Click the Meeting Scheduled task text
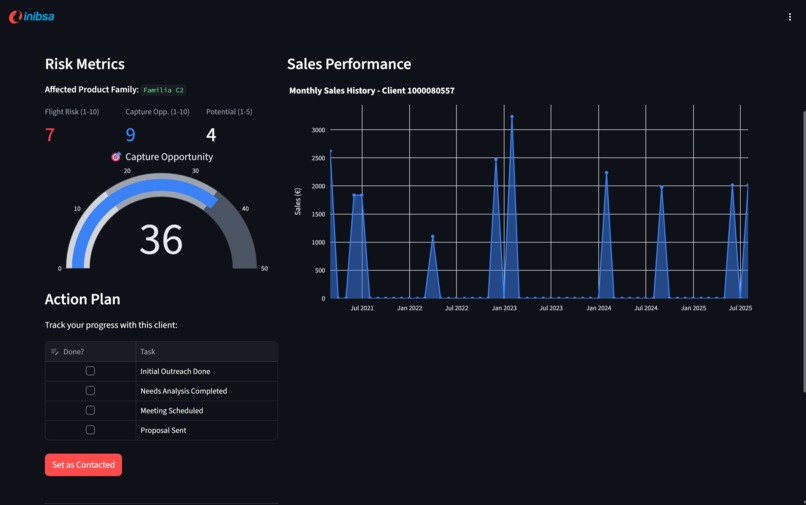Viewport: 806px width, 505px height. coord(172,410)
